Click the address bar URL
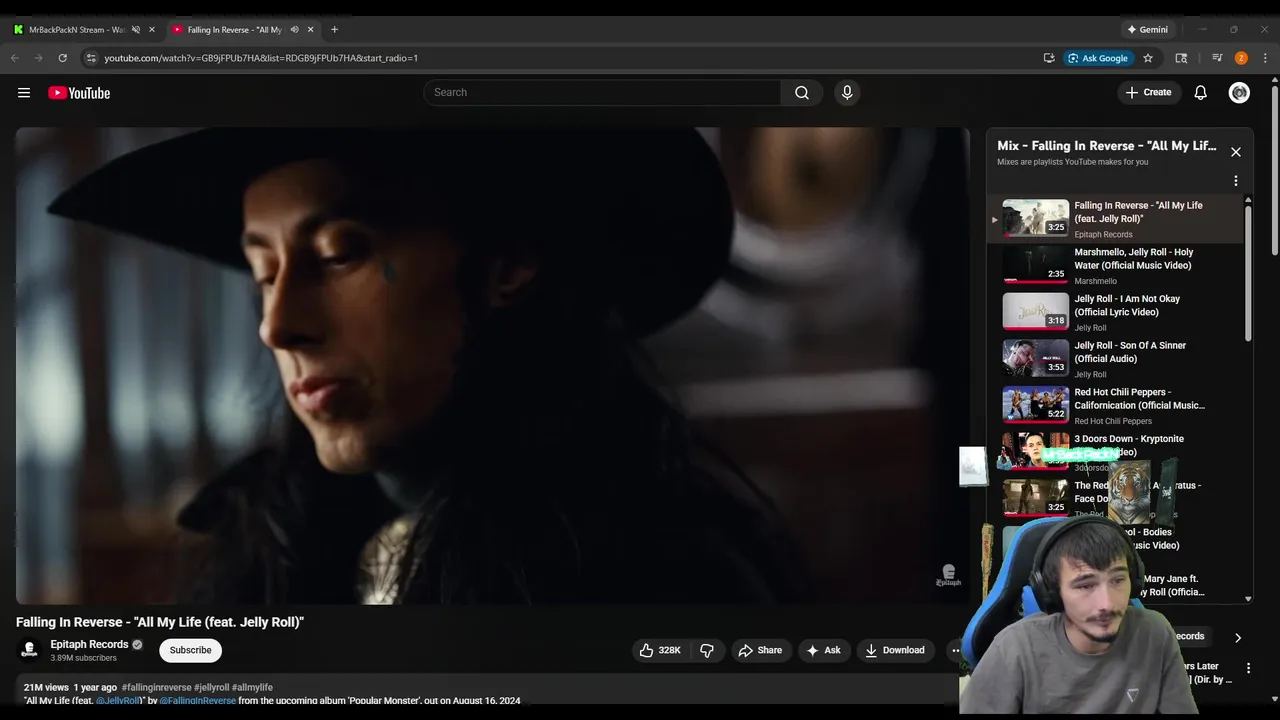The width and height of the screenshot is (1280, 720). (261, 58)
